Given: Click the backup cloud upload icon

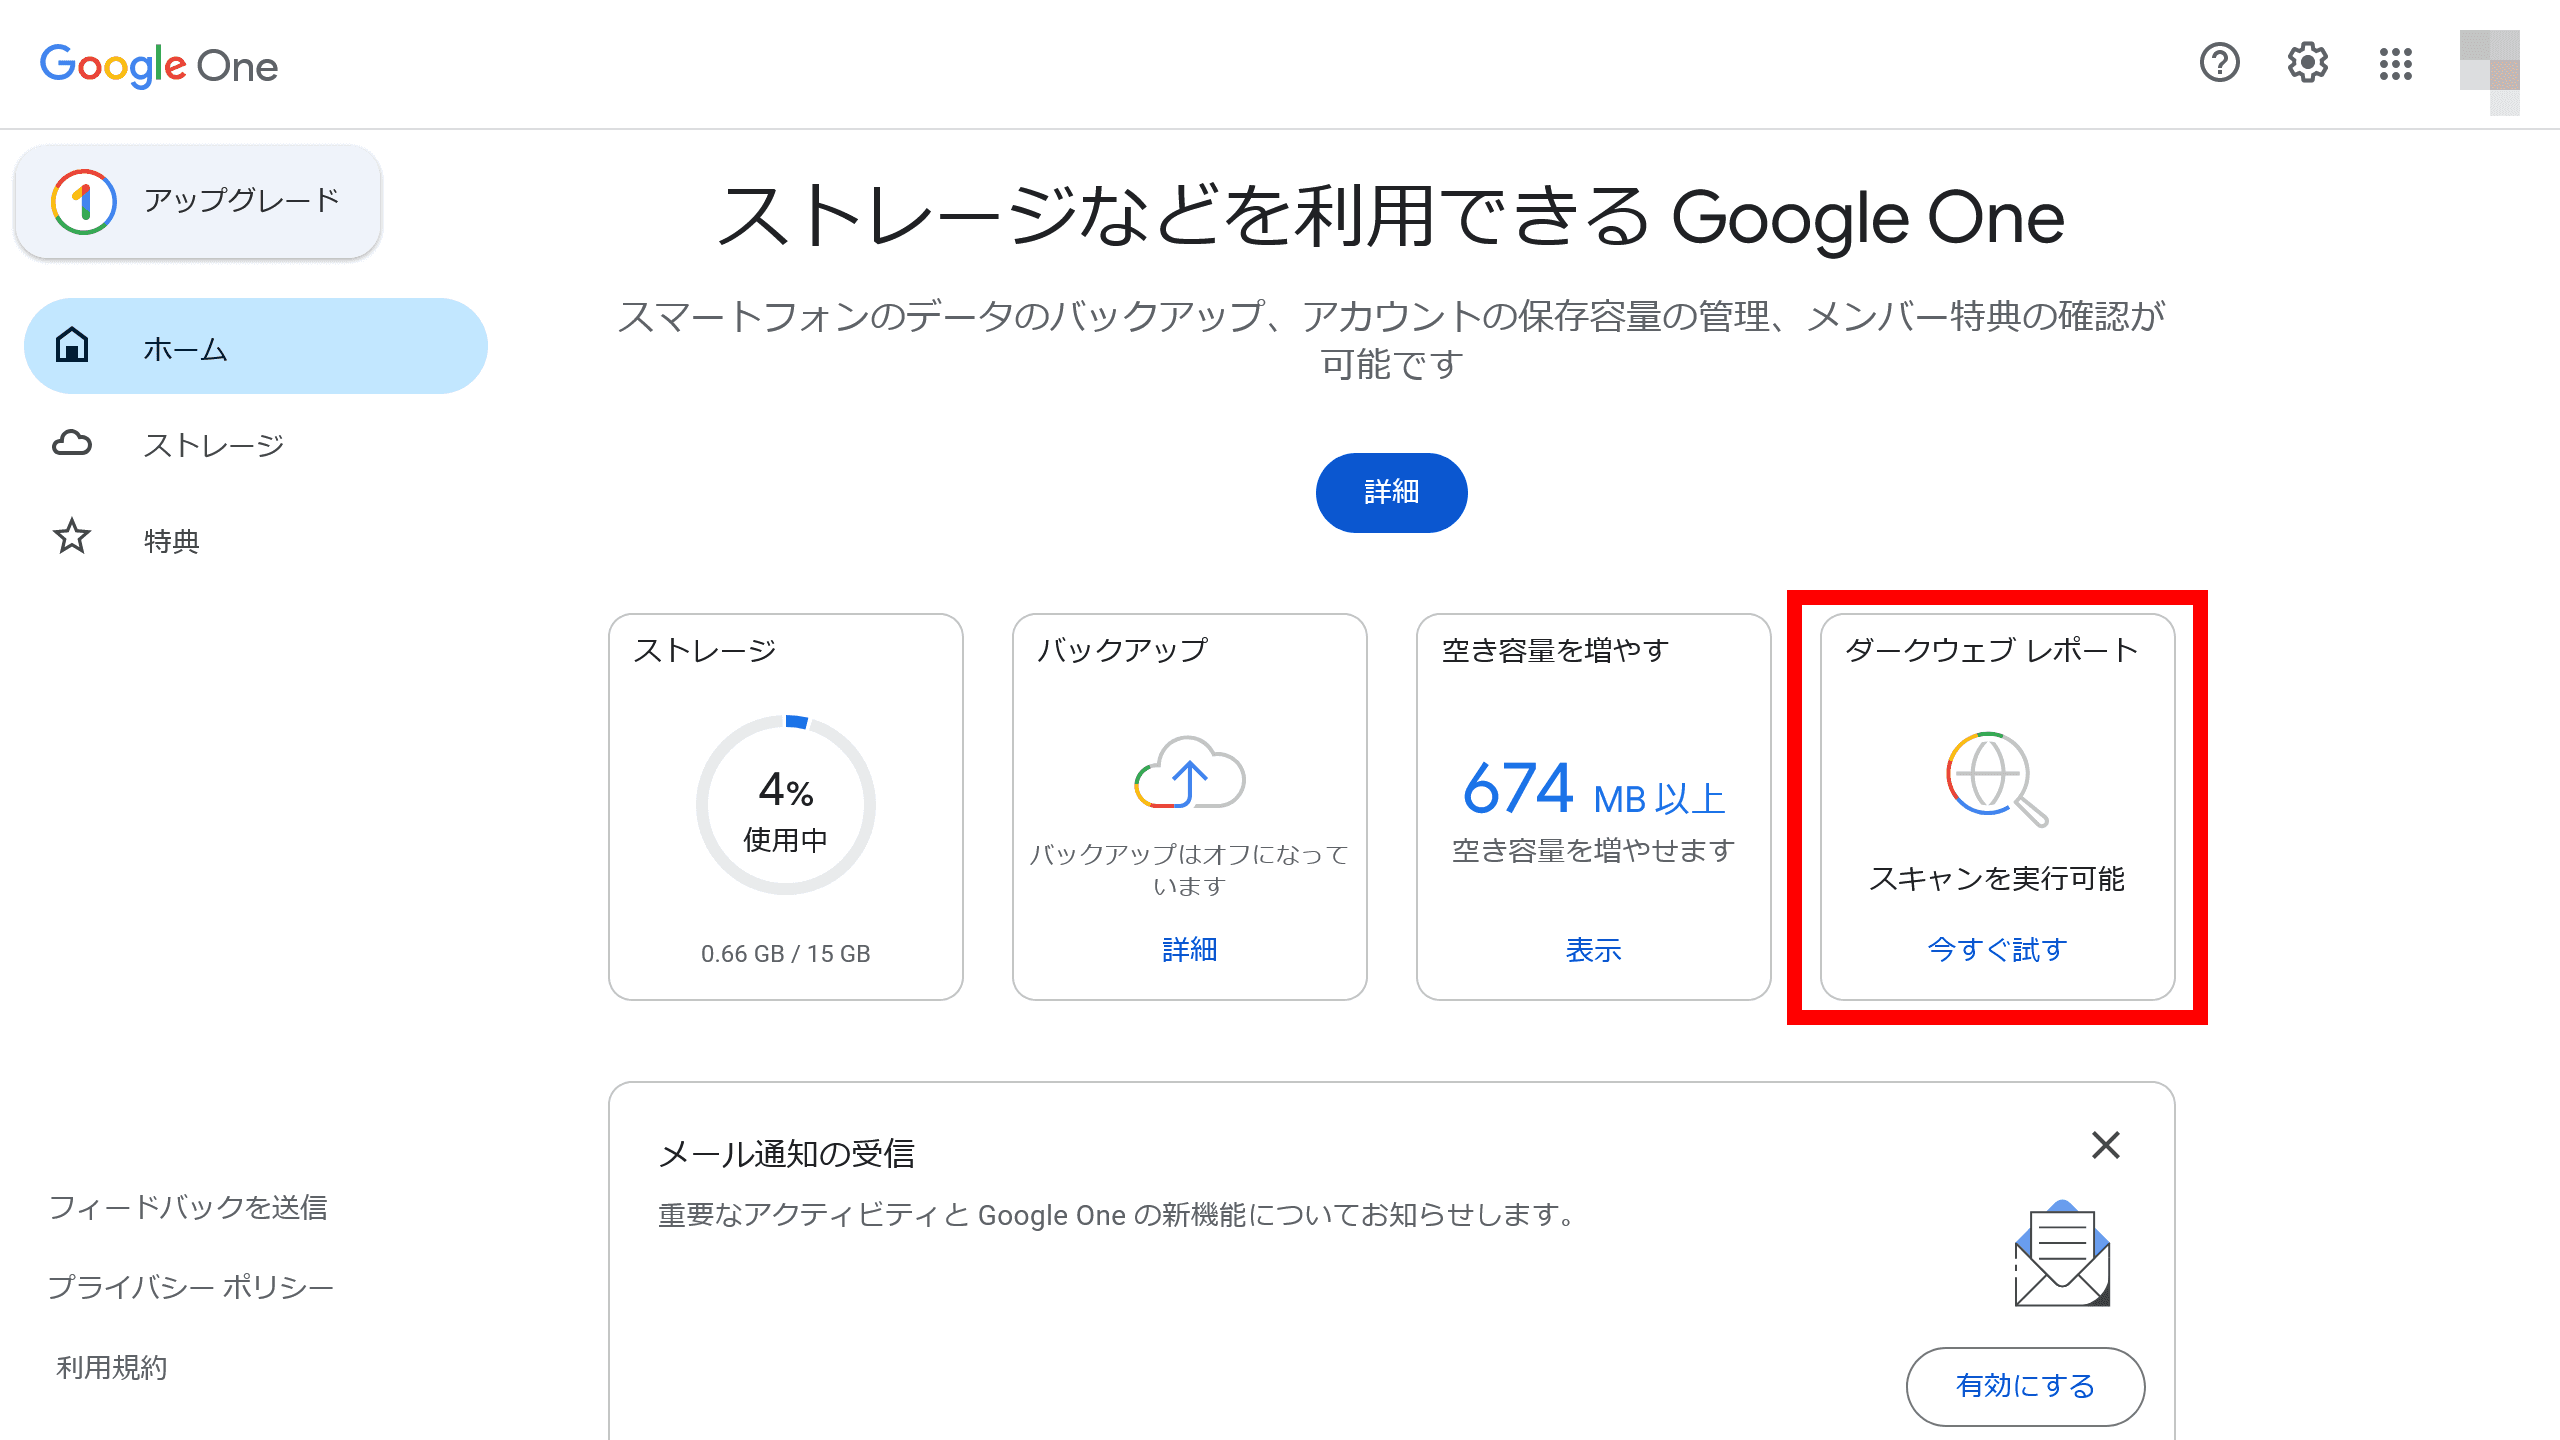Looking at the screenshot, I should click(x=1189, y=772).
